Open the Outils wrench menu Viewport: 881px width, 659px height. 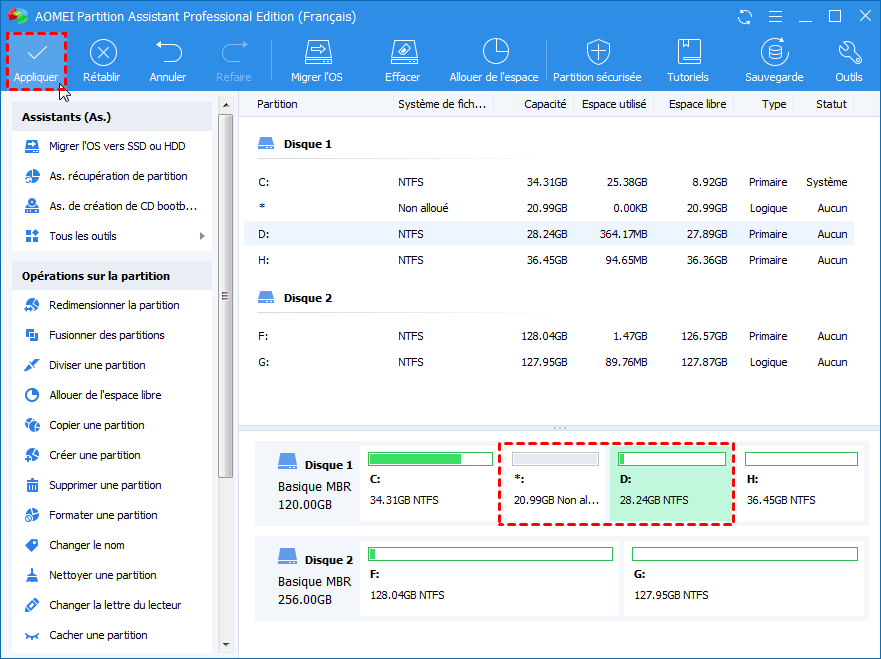click(x=849, y=52)
